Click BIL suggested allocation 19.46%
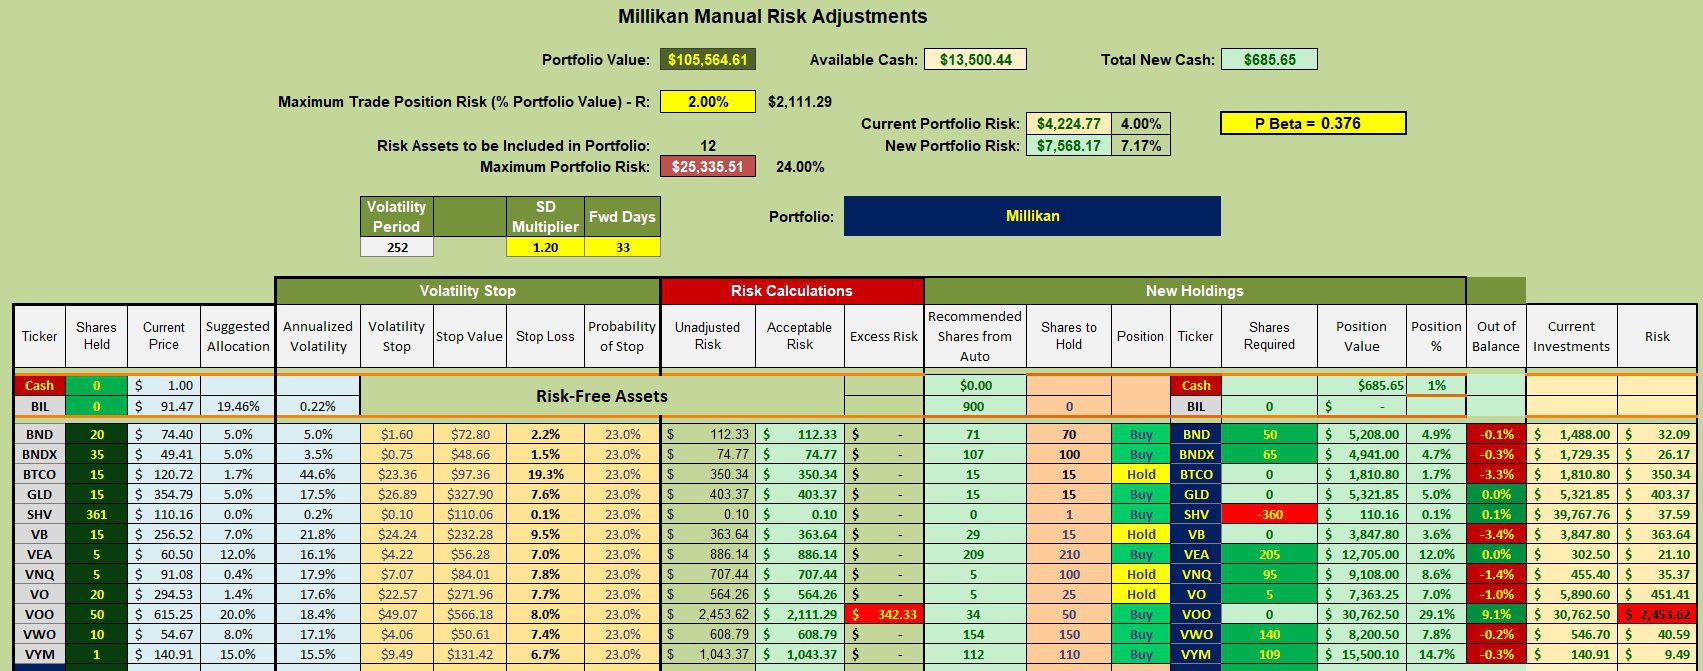This screenshot has height=671, width=1703. [x=238, y=406]
